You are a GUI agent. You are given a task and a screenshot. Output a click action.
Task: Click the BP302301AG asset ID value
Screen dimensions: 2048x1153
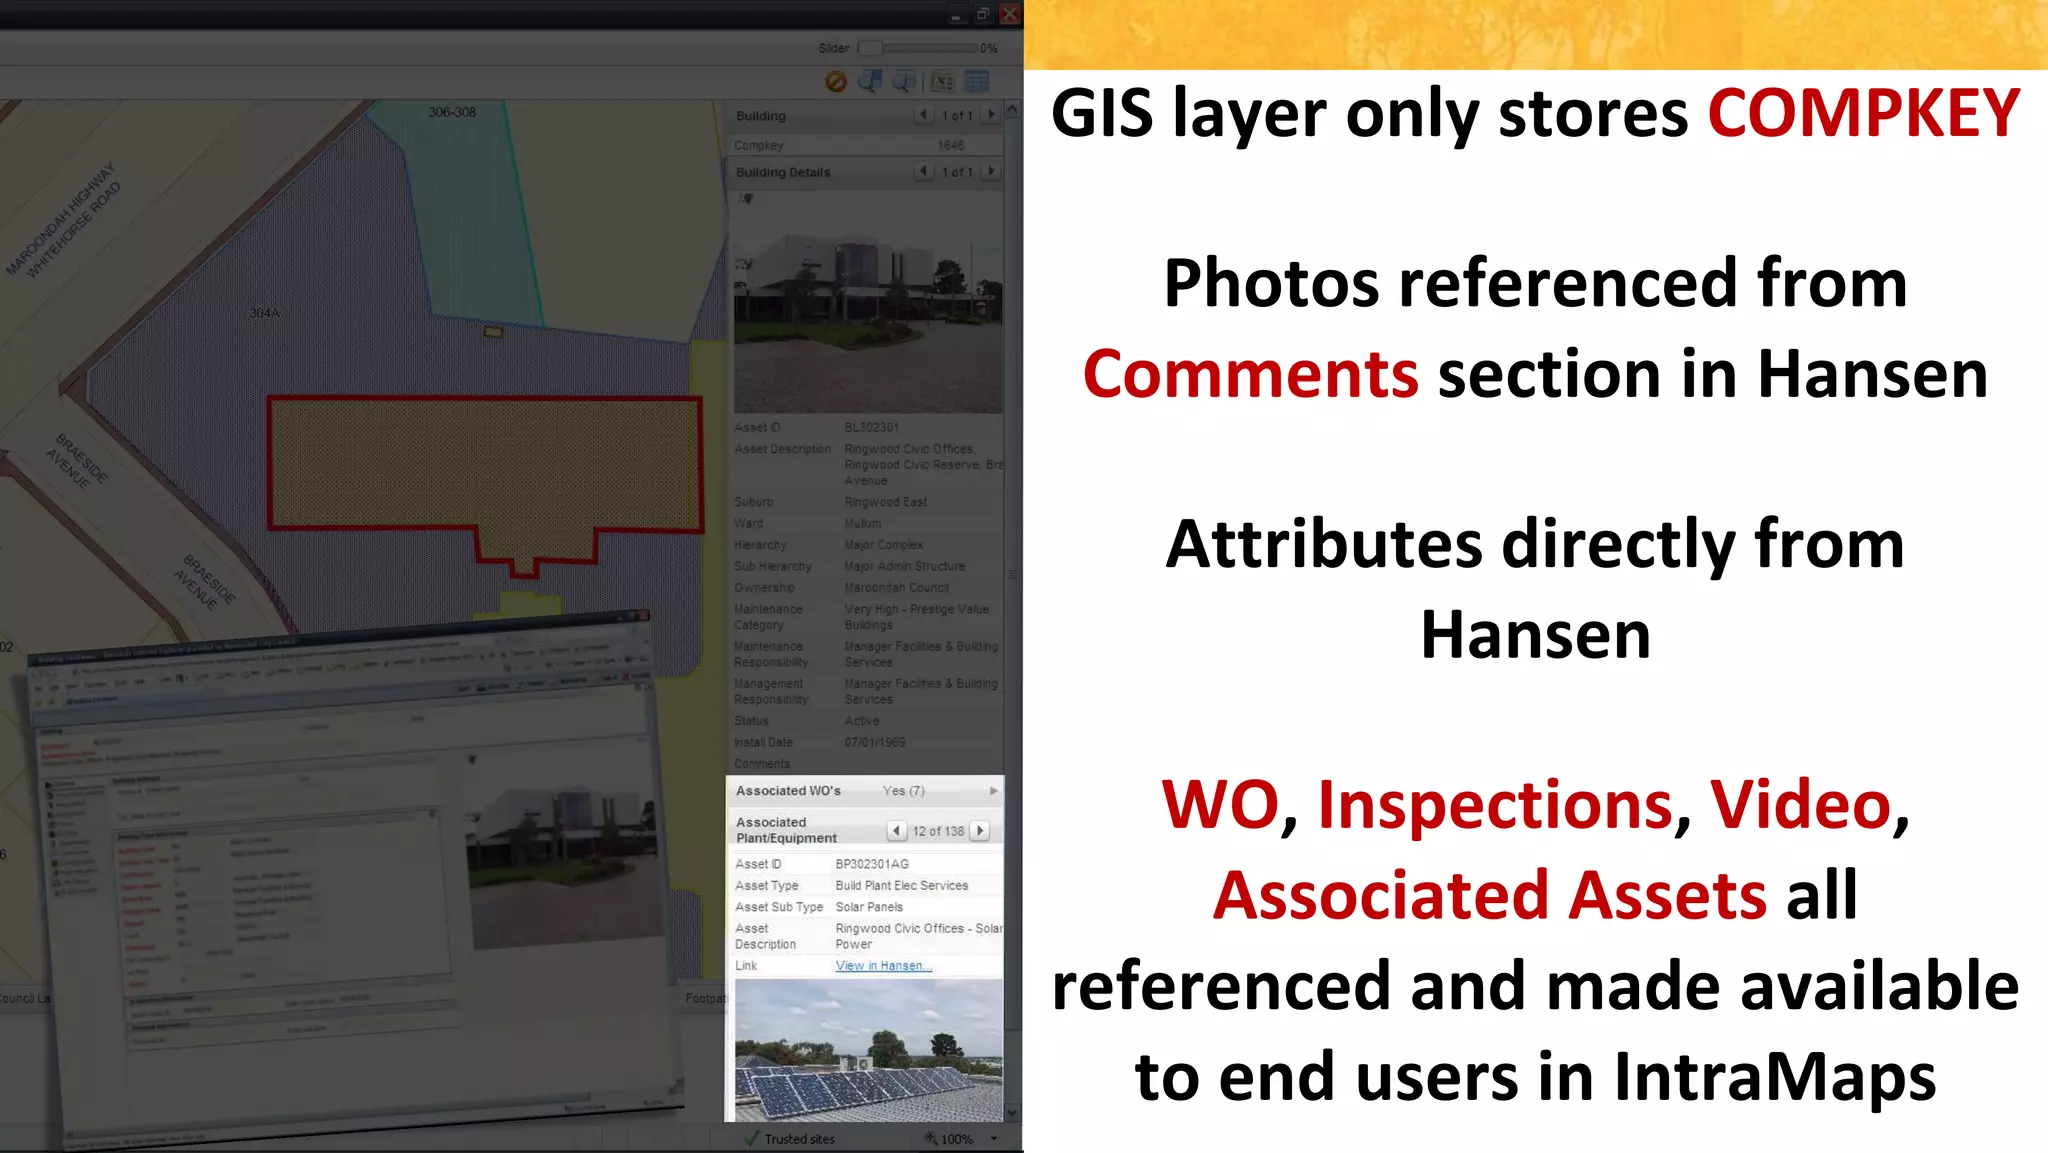click(872, 864)
